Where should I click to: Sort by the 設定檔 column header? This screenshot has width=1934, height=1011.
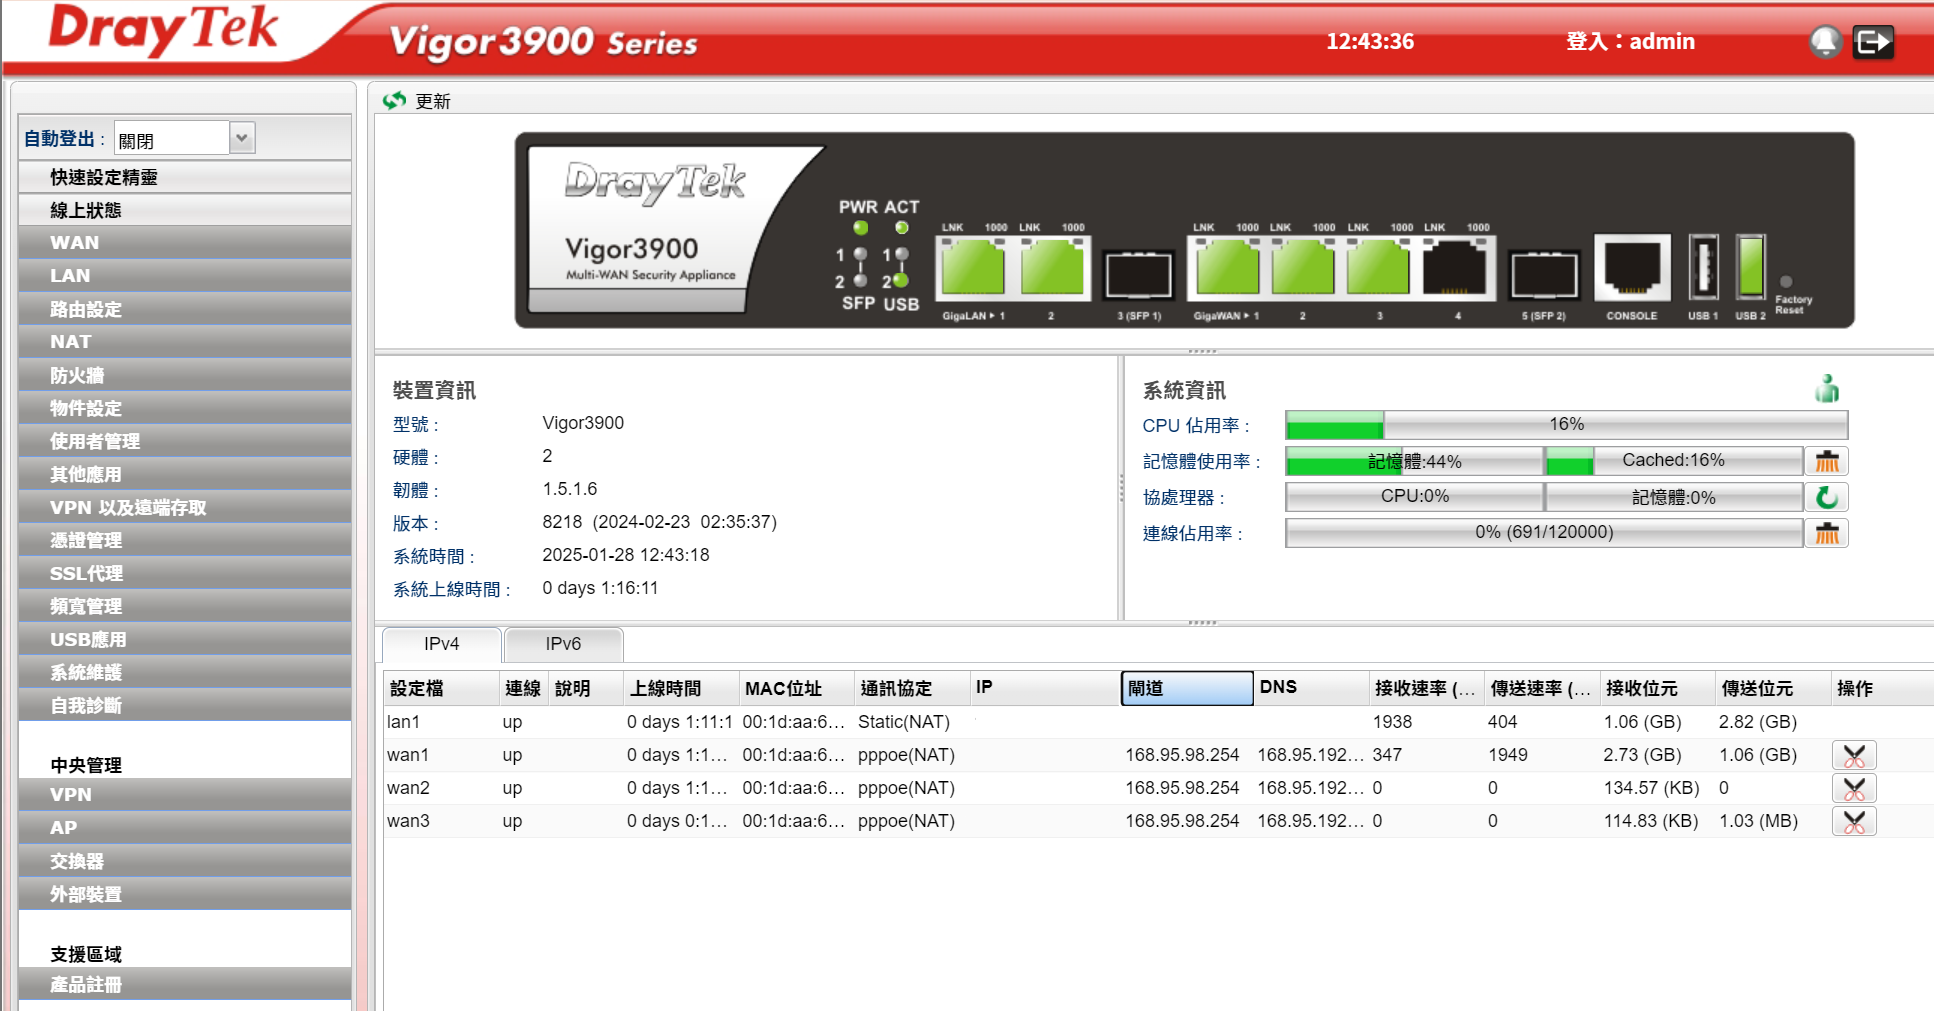point(442,688)
